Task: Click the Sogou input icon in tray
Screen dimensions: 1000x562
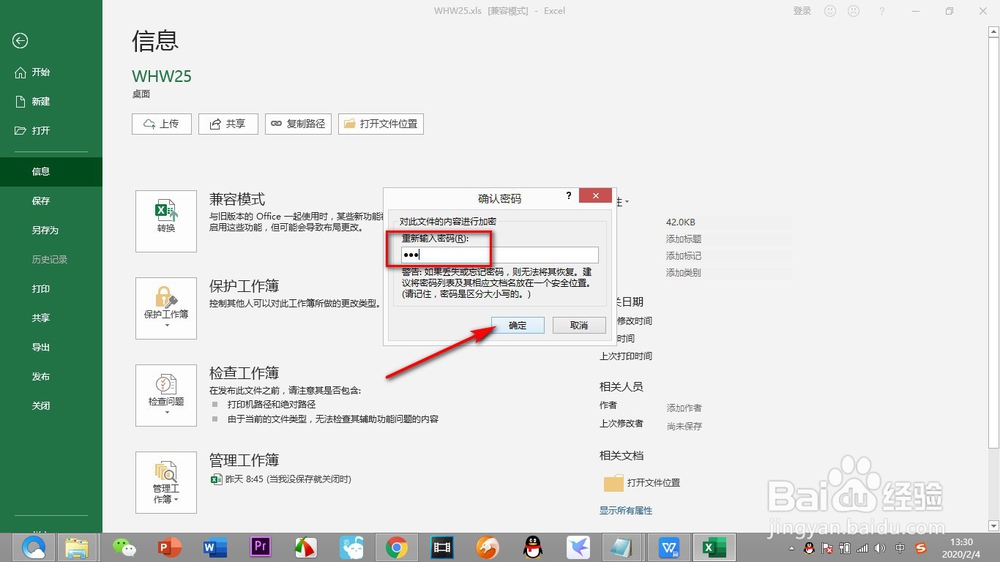Action: pos(920,548)
